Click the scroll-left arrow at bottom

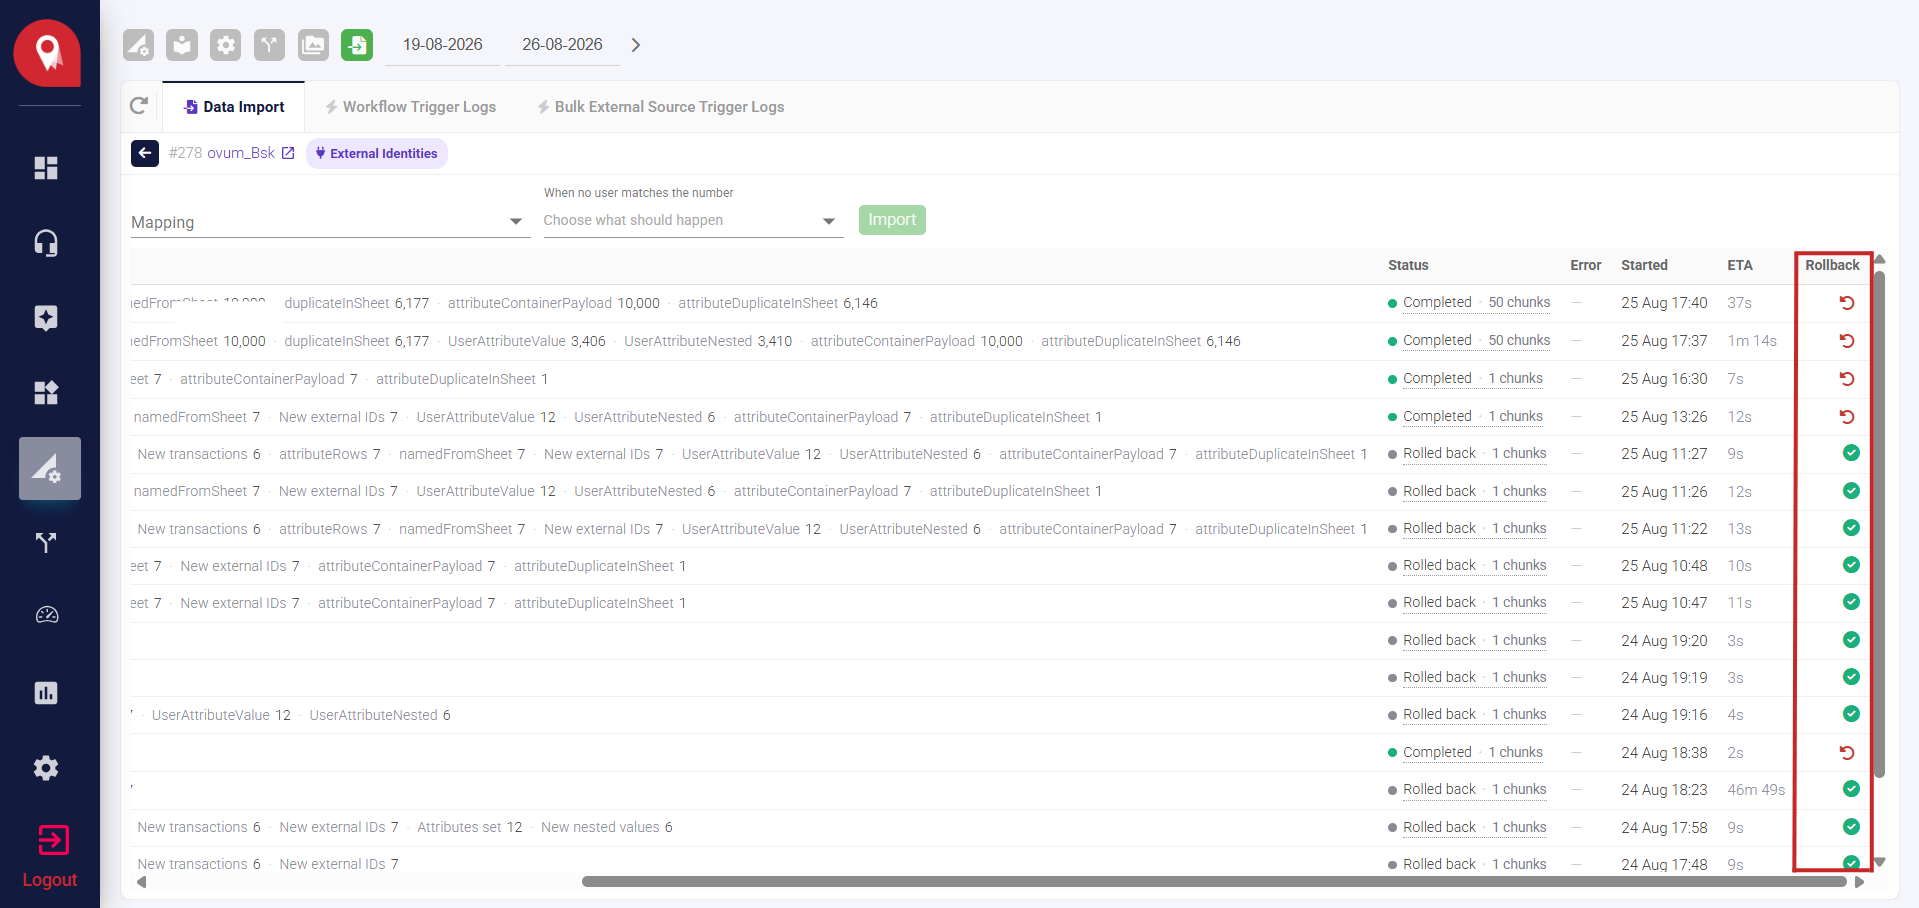coord(142,882)
